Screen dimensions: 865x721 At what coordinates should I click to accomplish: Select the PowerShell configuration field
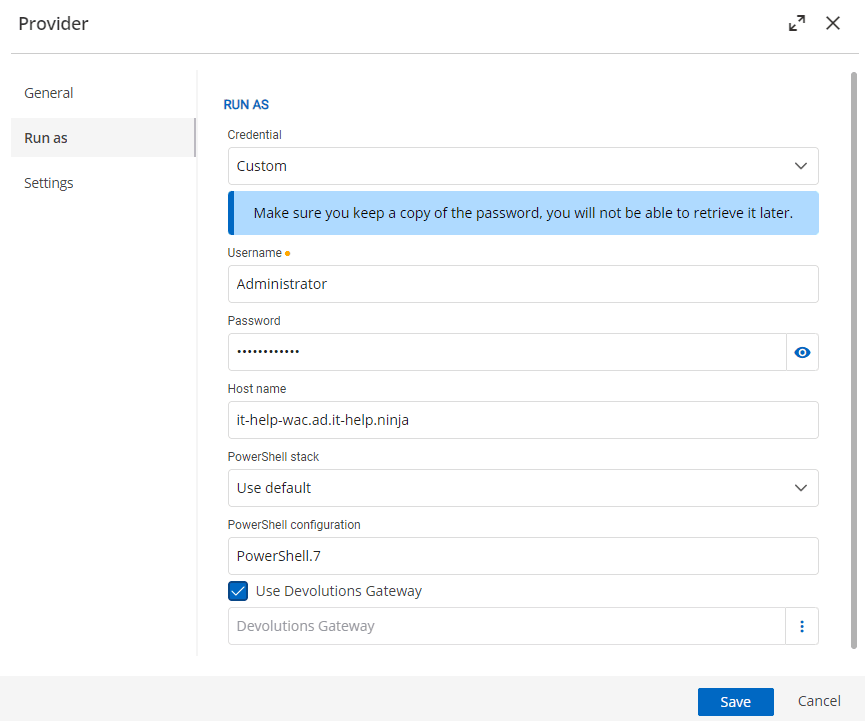pos(523,555)
